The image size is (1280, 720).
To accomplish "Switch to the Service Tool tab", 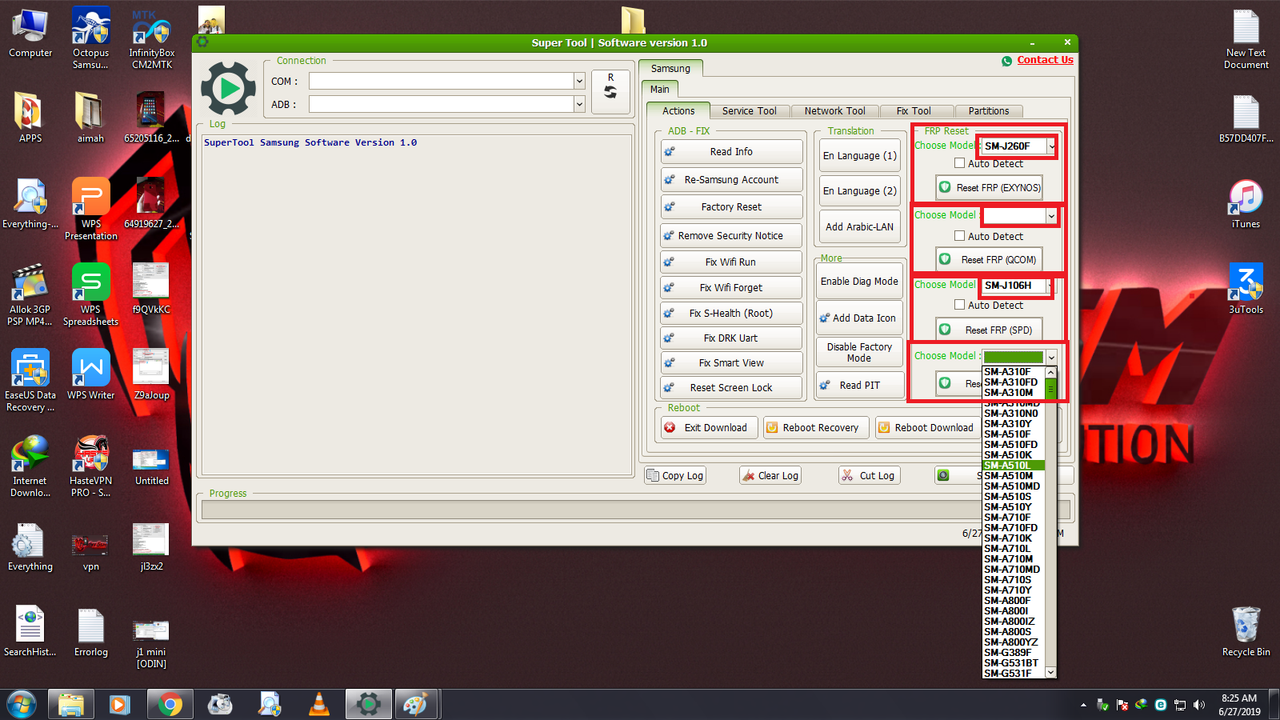I will [x=749, y=111].
